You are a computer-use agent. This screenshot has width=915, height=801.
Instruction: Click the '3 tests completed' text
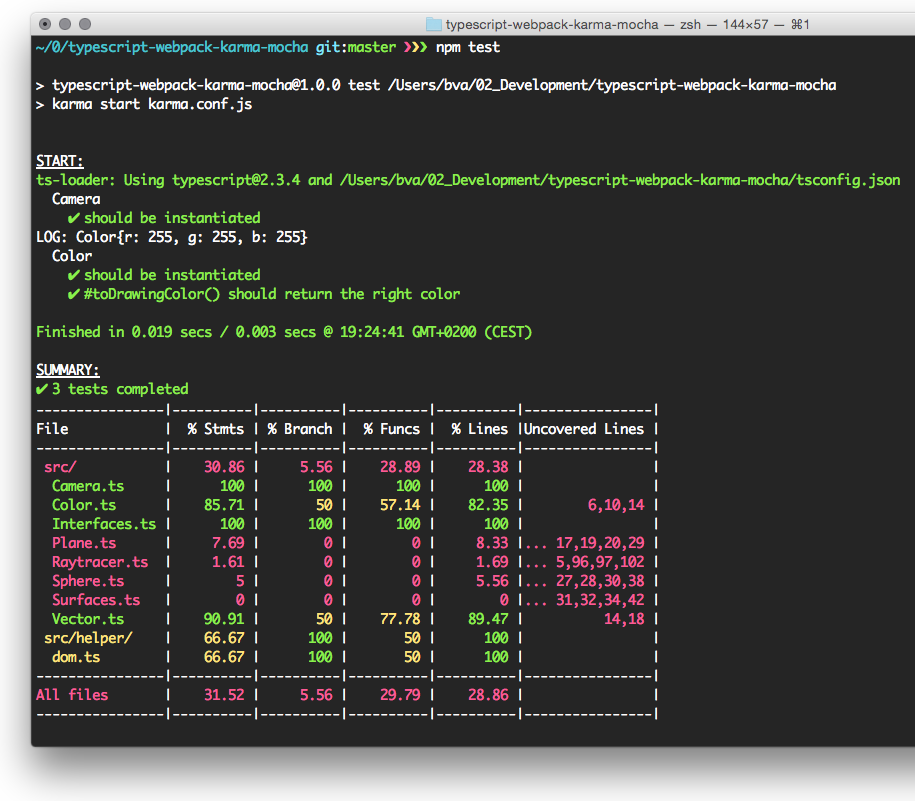click(x=120, y=389)
